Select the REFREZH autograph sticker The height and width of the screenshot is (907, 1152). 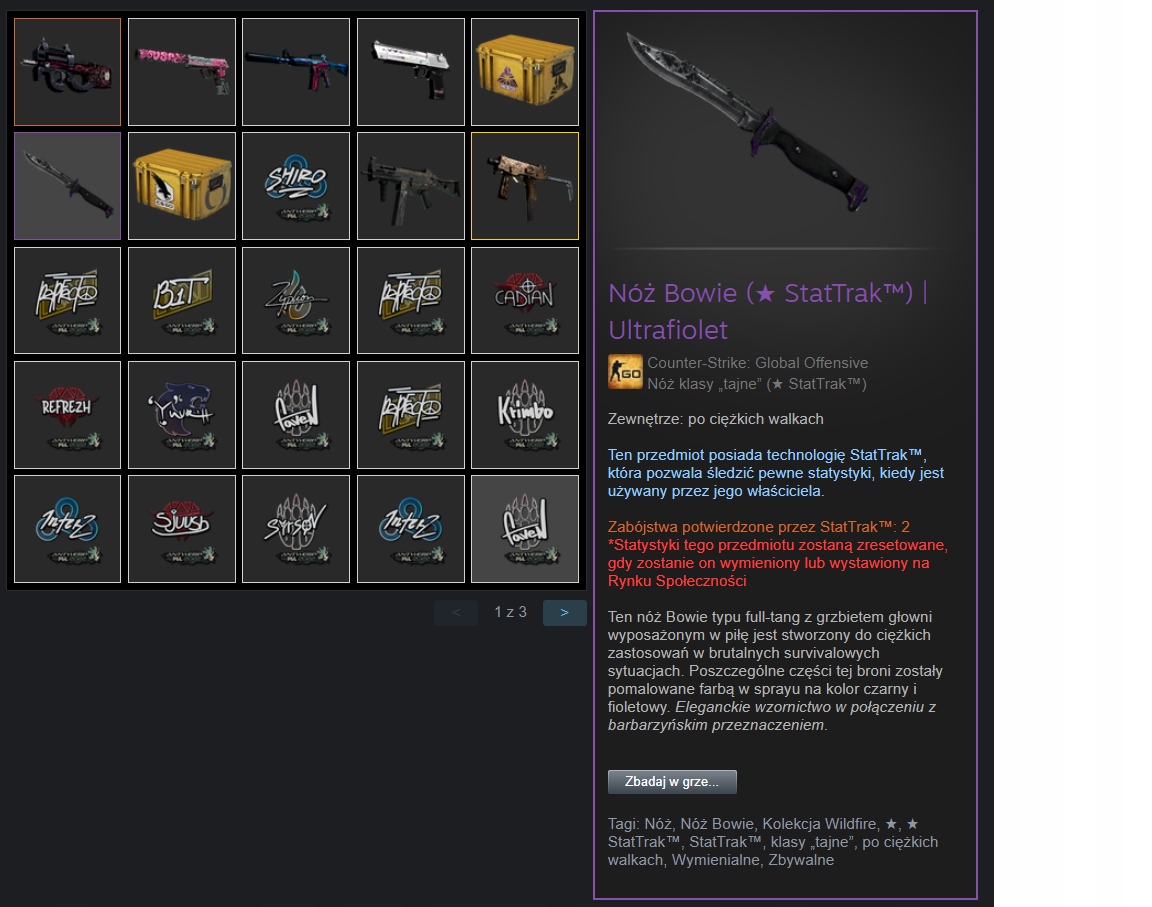(x=68, y=415)
